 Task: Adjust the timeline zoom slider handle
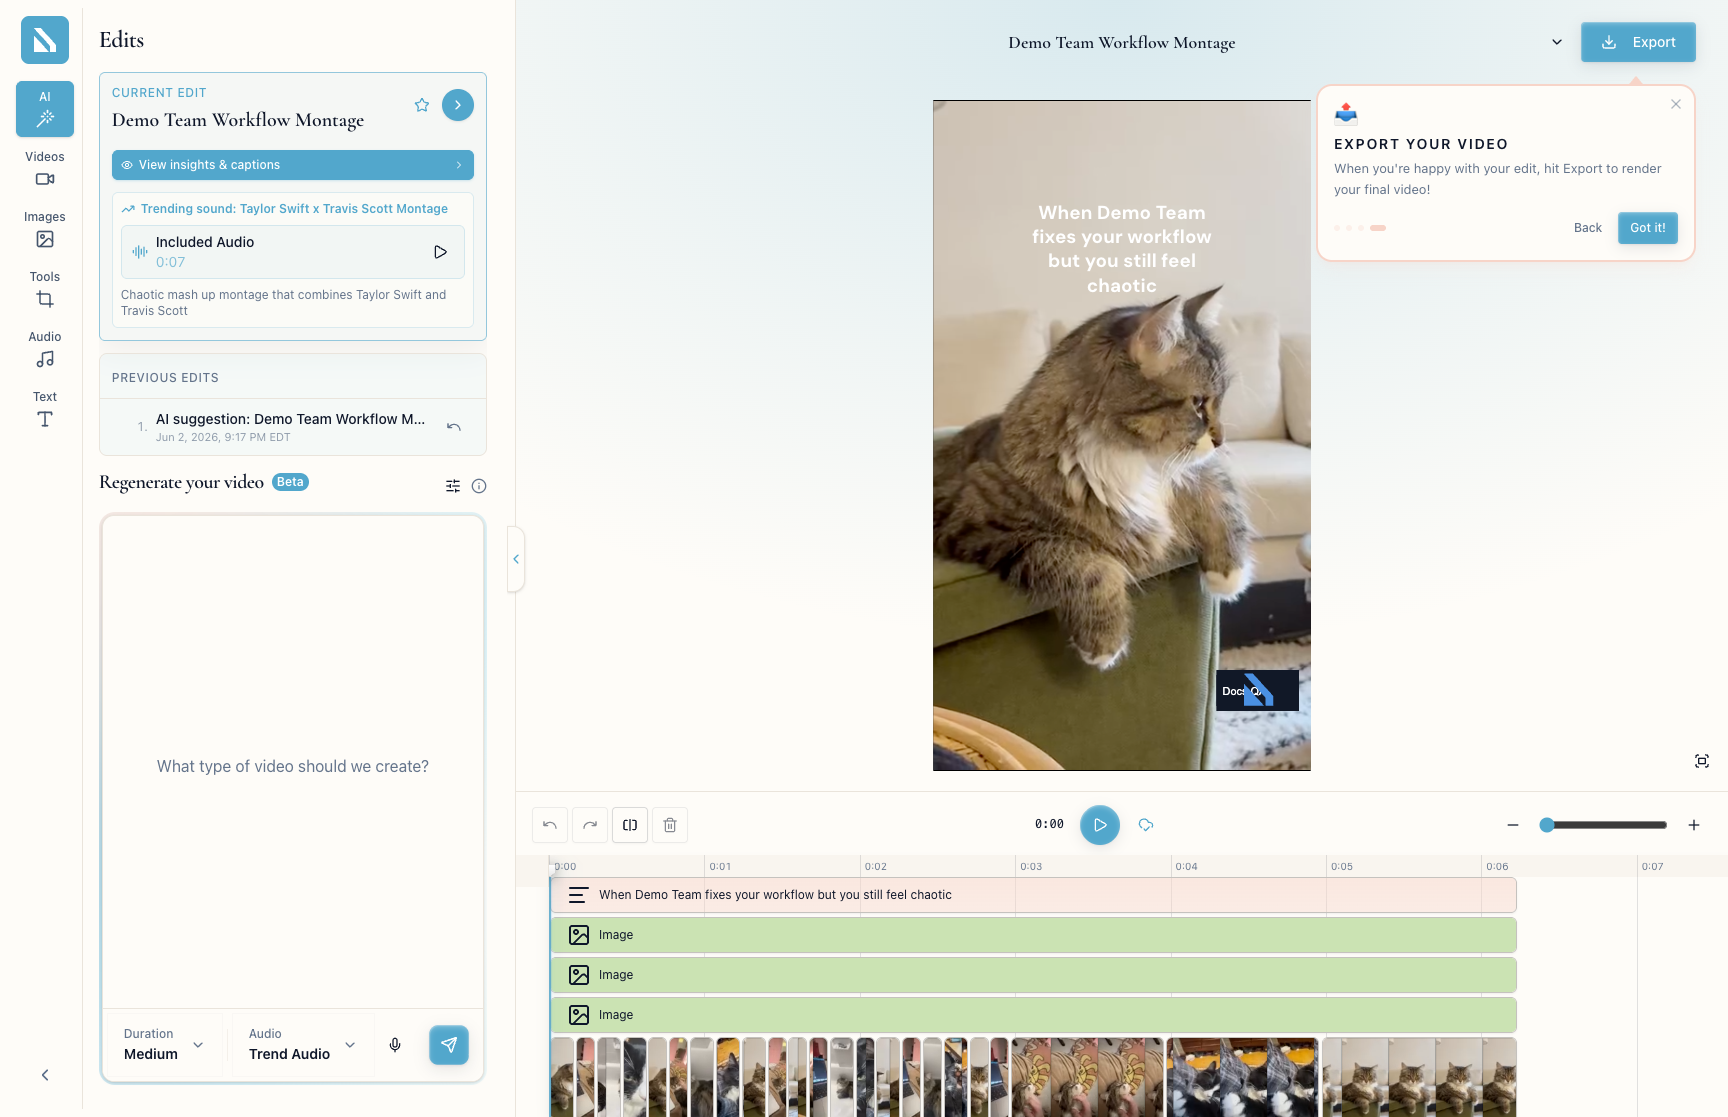pos(1547,825)
